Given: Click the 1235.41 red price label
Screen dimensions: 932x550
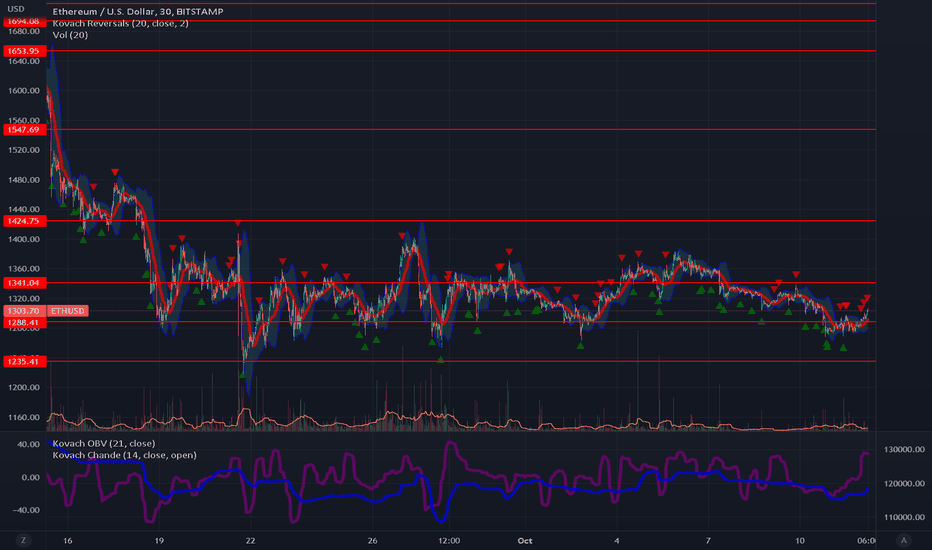Looking at the screenshot, I should (24, 362).
